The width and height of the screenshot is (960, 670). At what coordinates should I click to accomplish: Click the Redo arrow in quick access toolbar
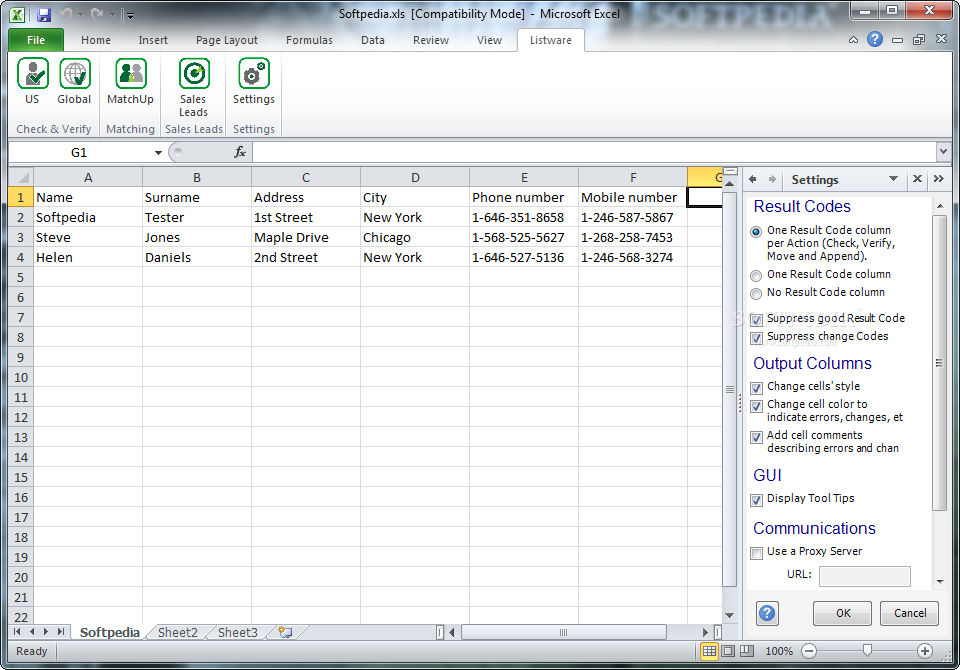pos(97,14)
